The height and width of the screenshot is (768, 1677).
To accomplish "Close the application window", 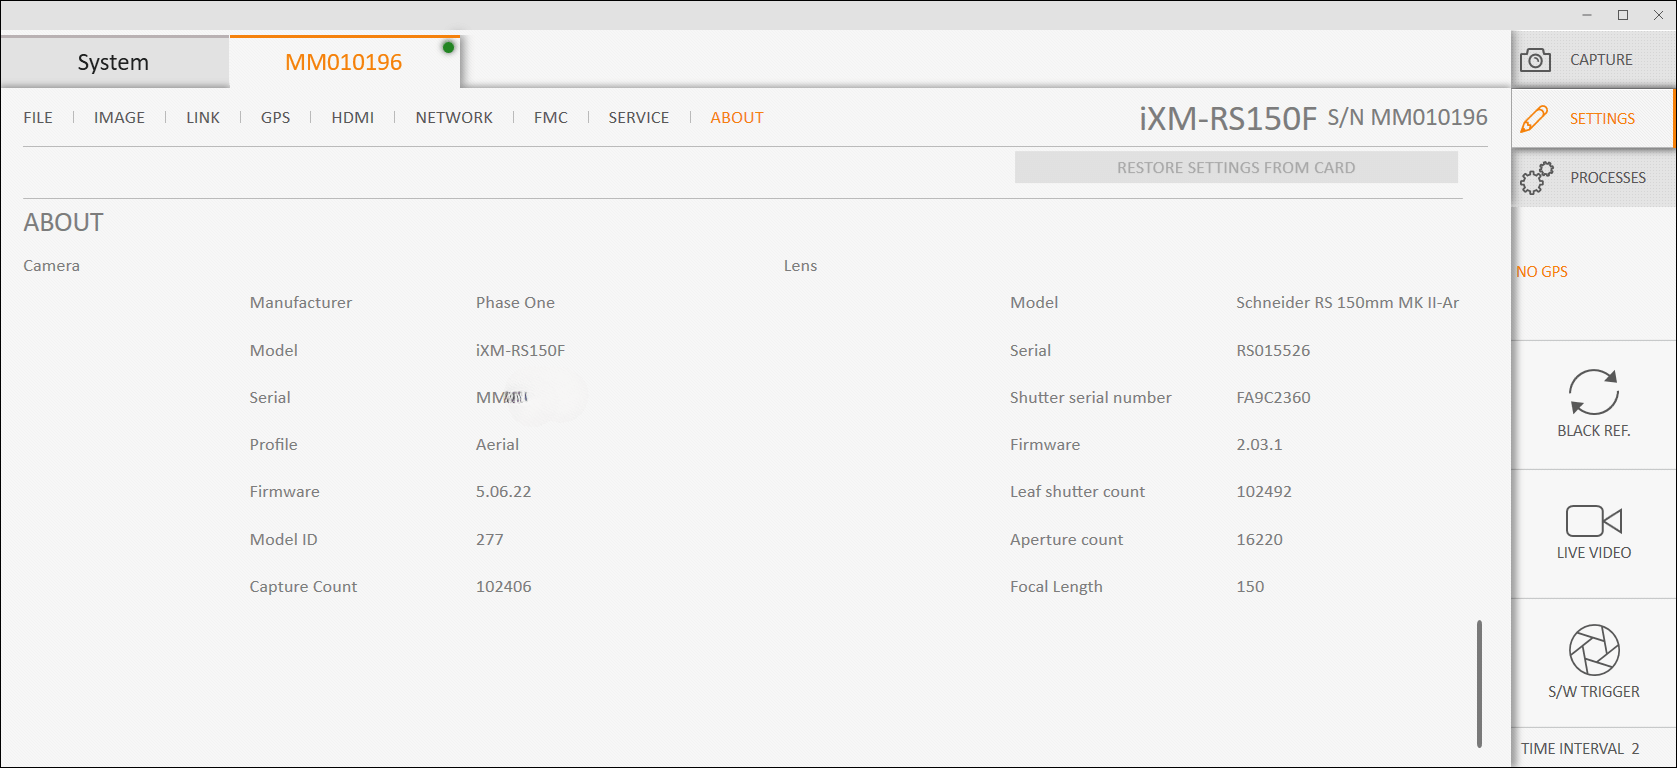I will pyautogui.click(x=1658, y=15).
